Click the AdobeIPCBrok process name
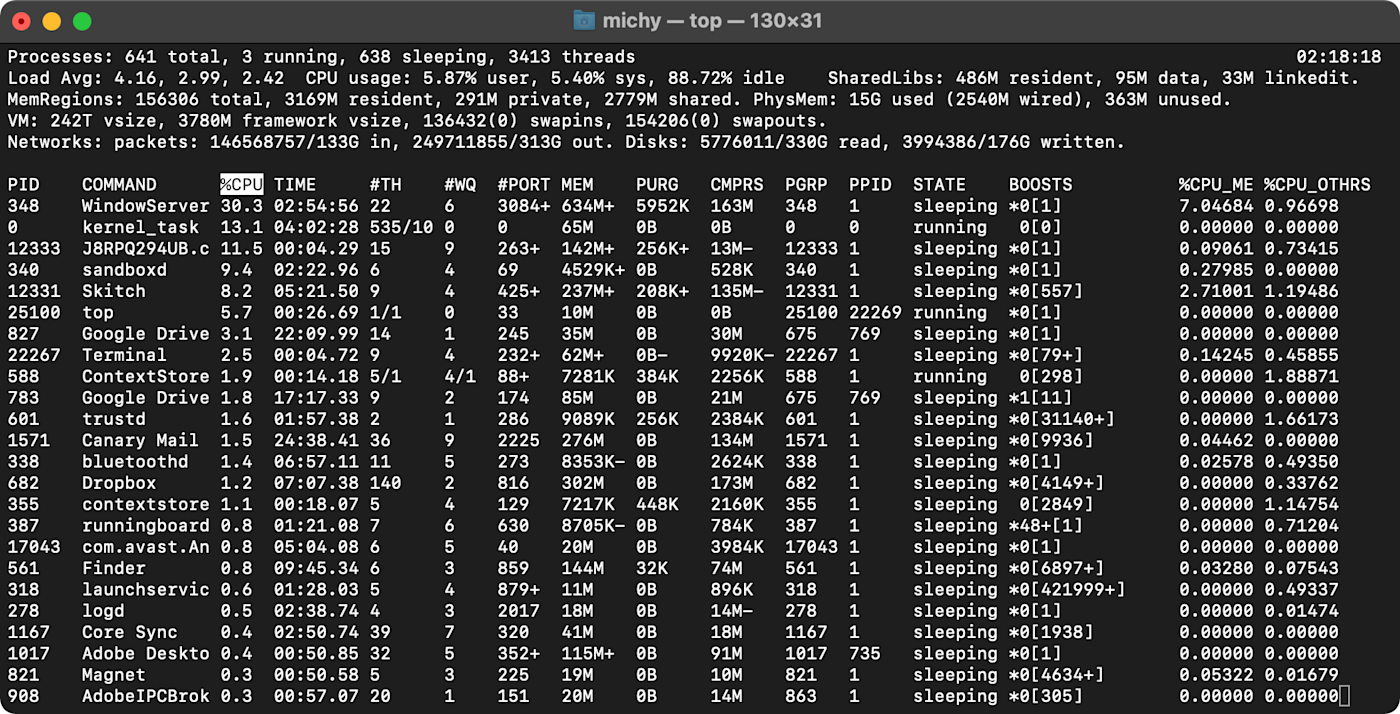This screenshot has height=714, width=1400. [x=146, y=696]
